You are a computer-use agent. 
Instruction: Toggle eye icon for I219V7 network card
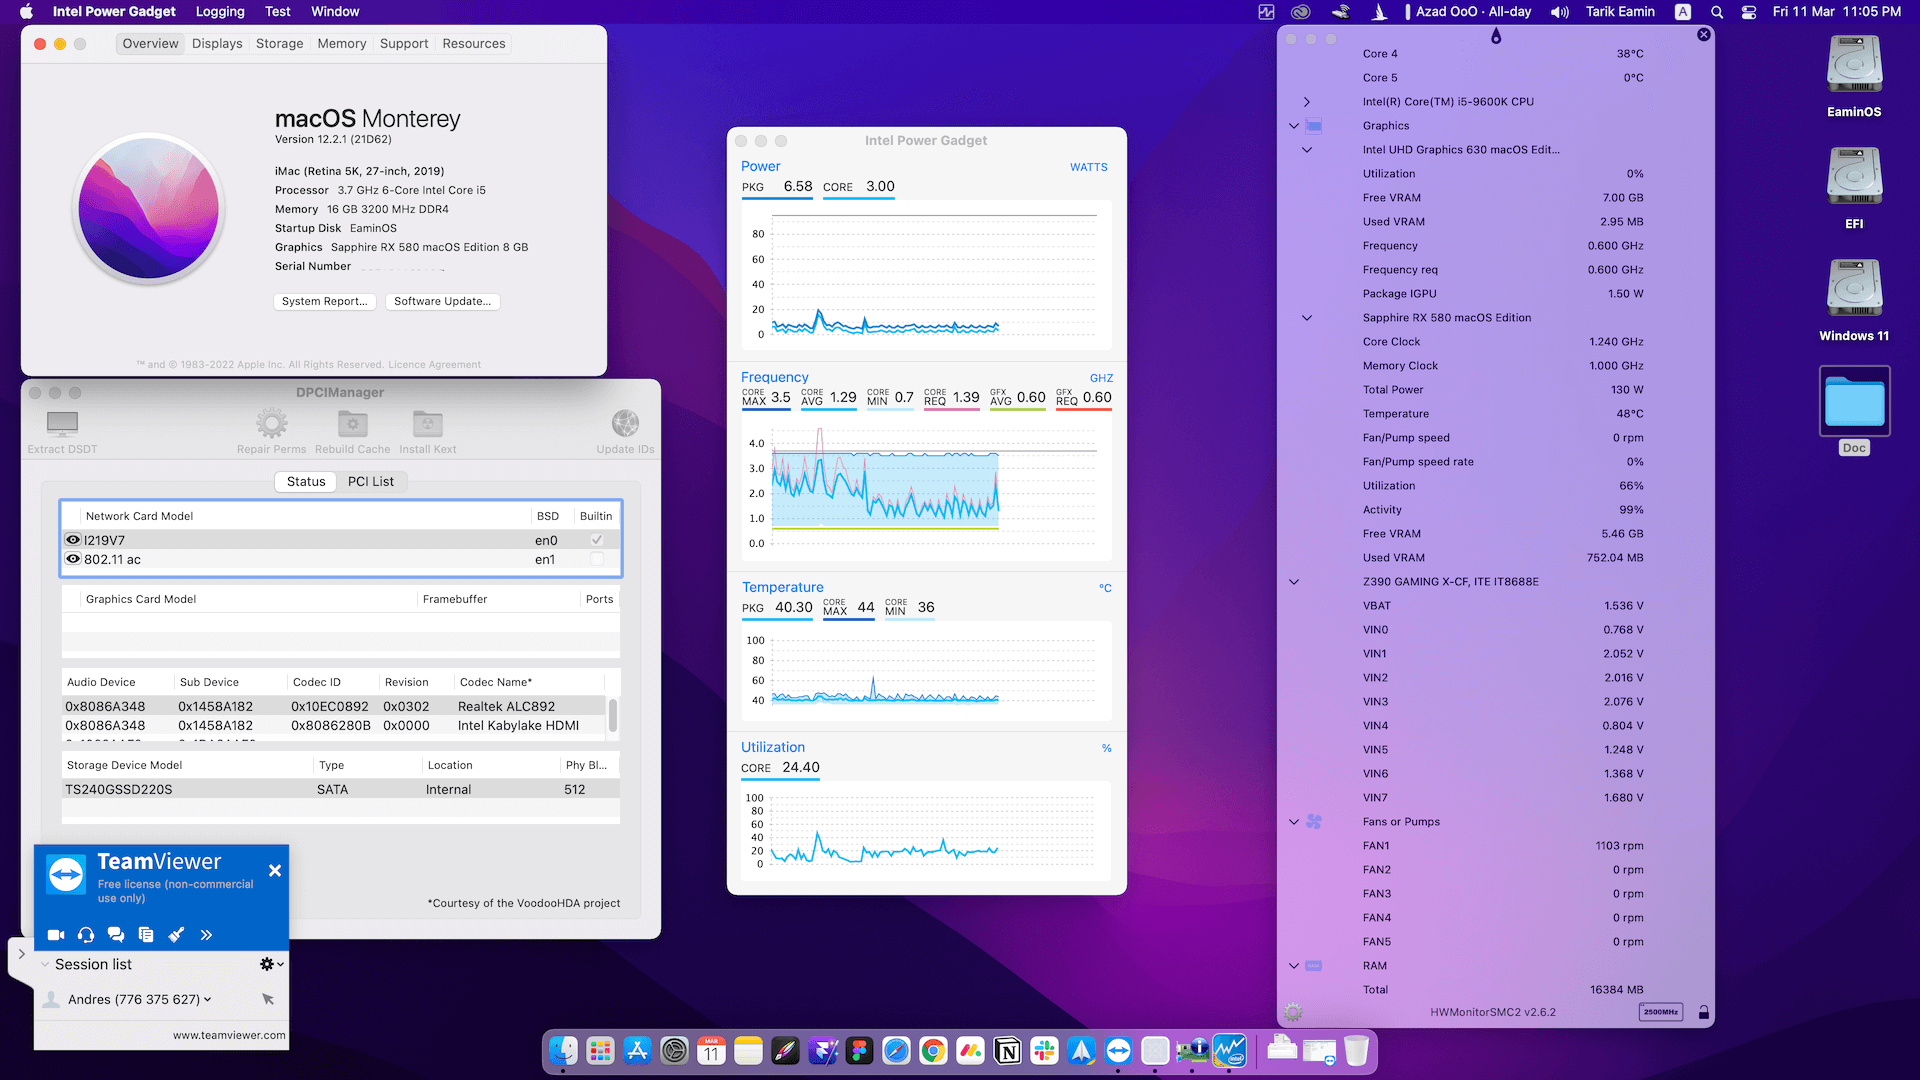73,540
